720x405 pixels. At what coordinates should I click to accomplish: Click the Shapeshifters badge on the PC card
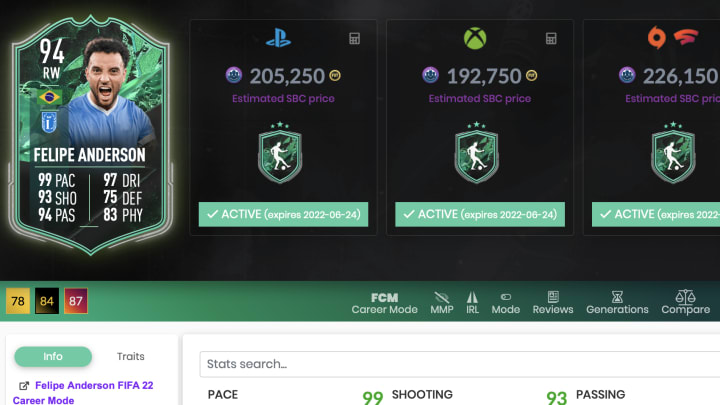(x=673, y=153)
